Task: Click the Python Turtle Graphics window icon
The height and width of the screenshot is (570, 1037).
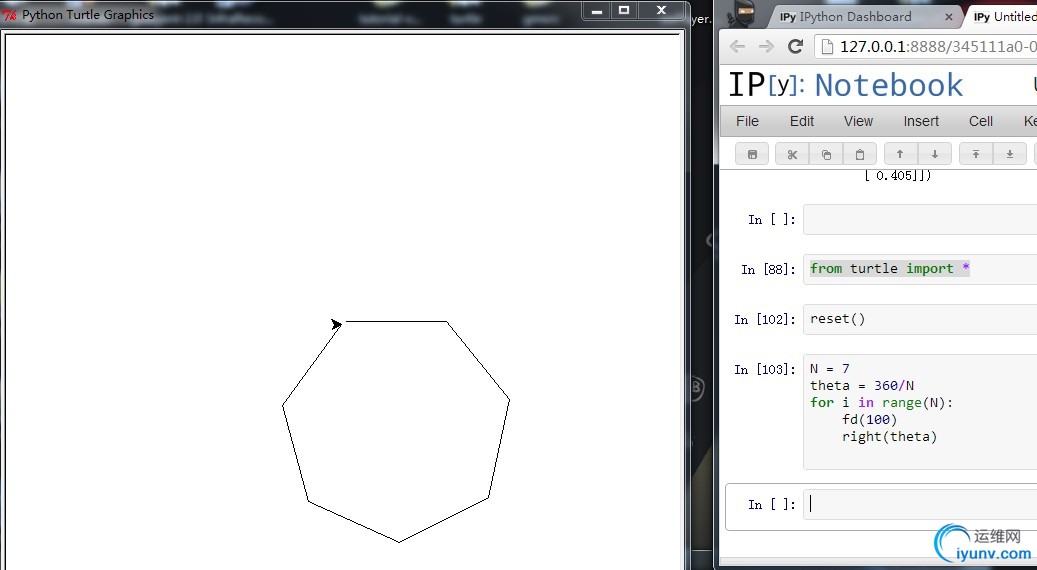Action: 9,15
